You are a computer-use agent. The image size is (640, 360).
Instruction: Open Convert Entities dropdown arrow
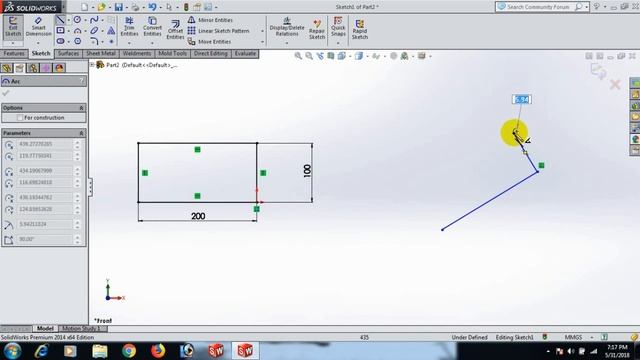(x=152, y=43)
